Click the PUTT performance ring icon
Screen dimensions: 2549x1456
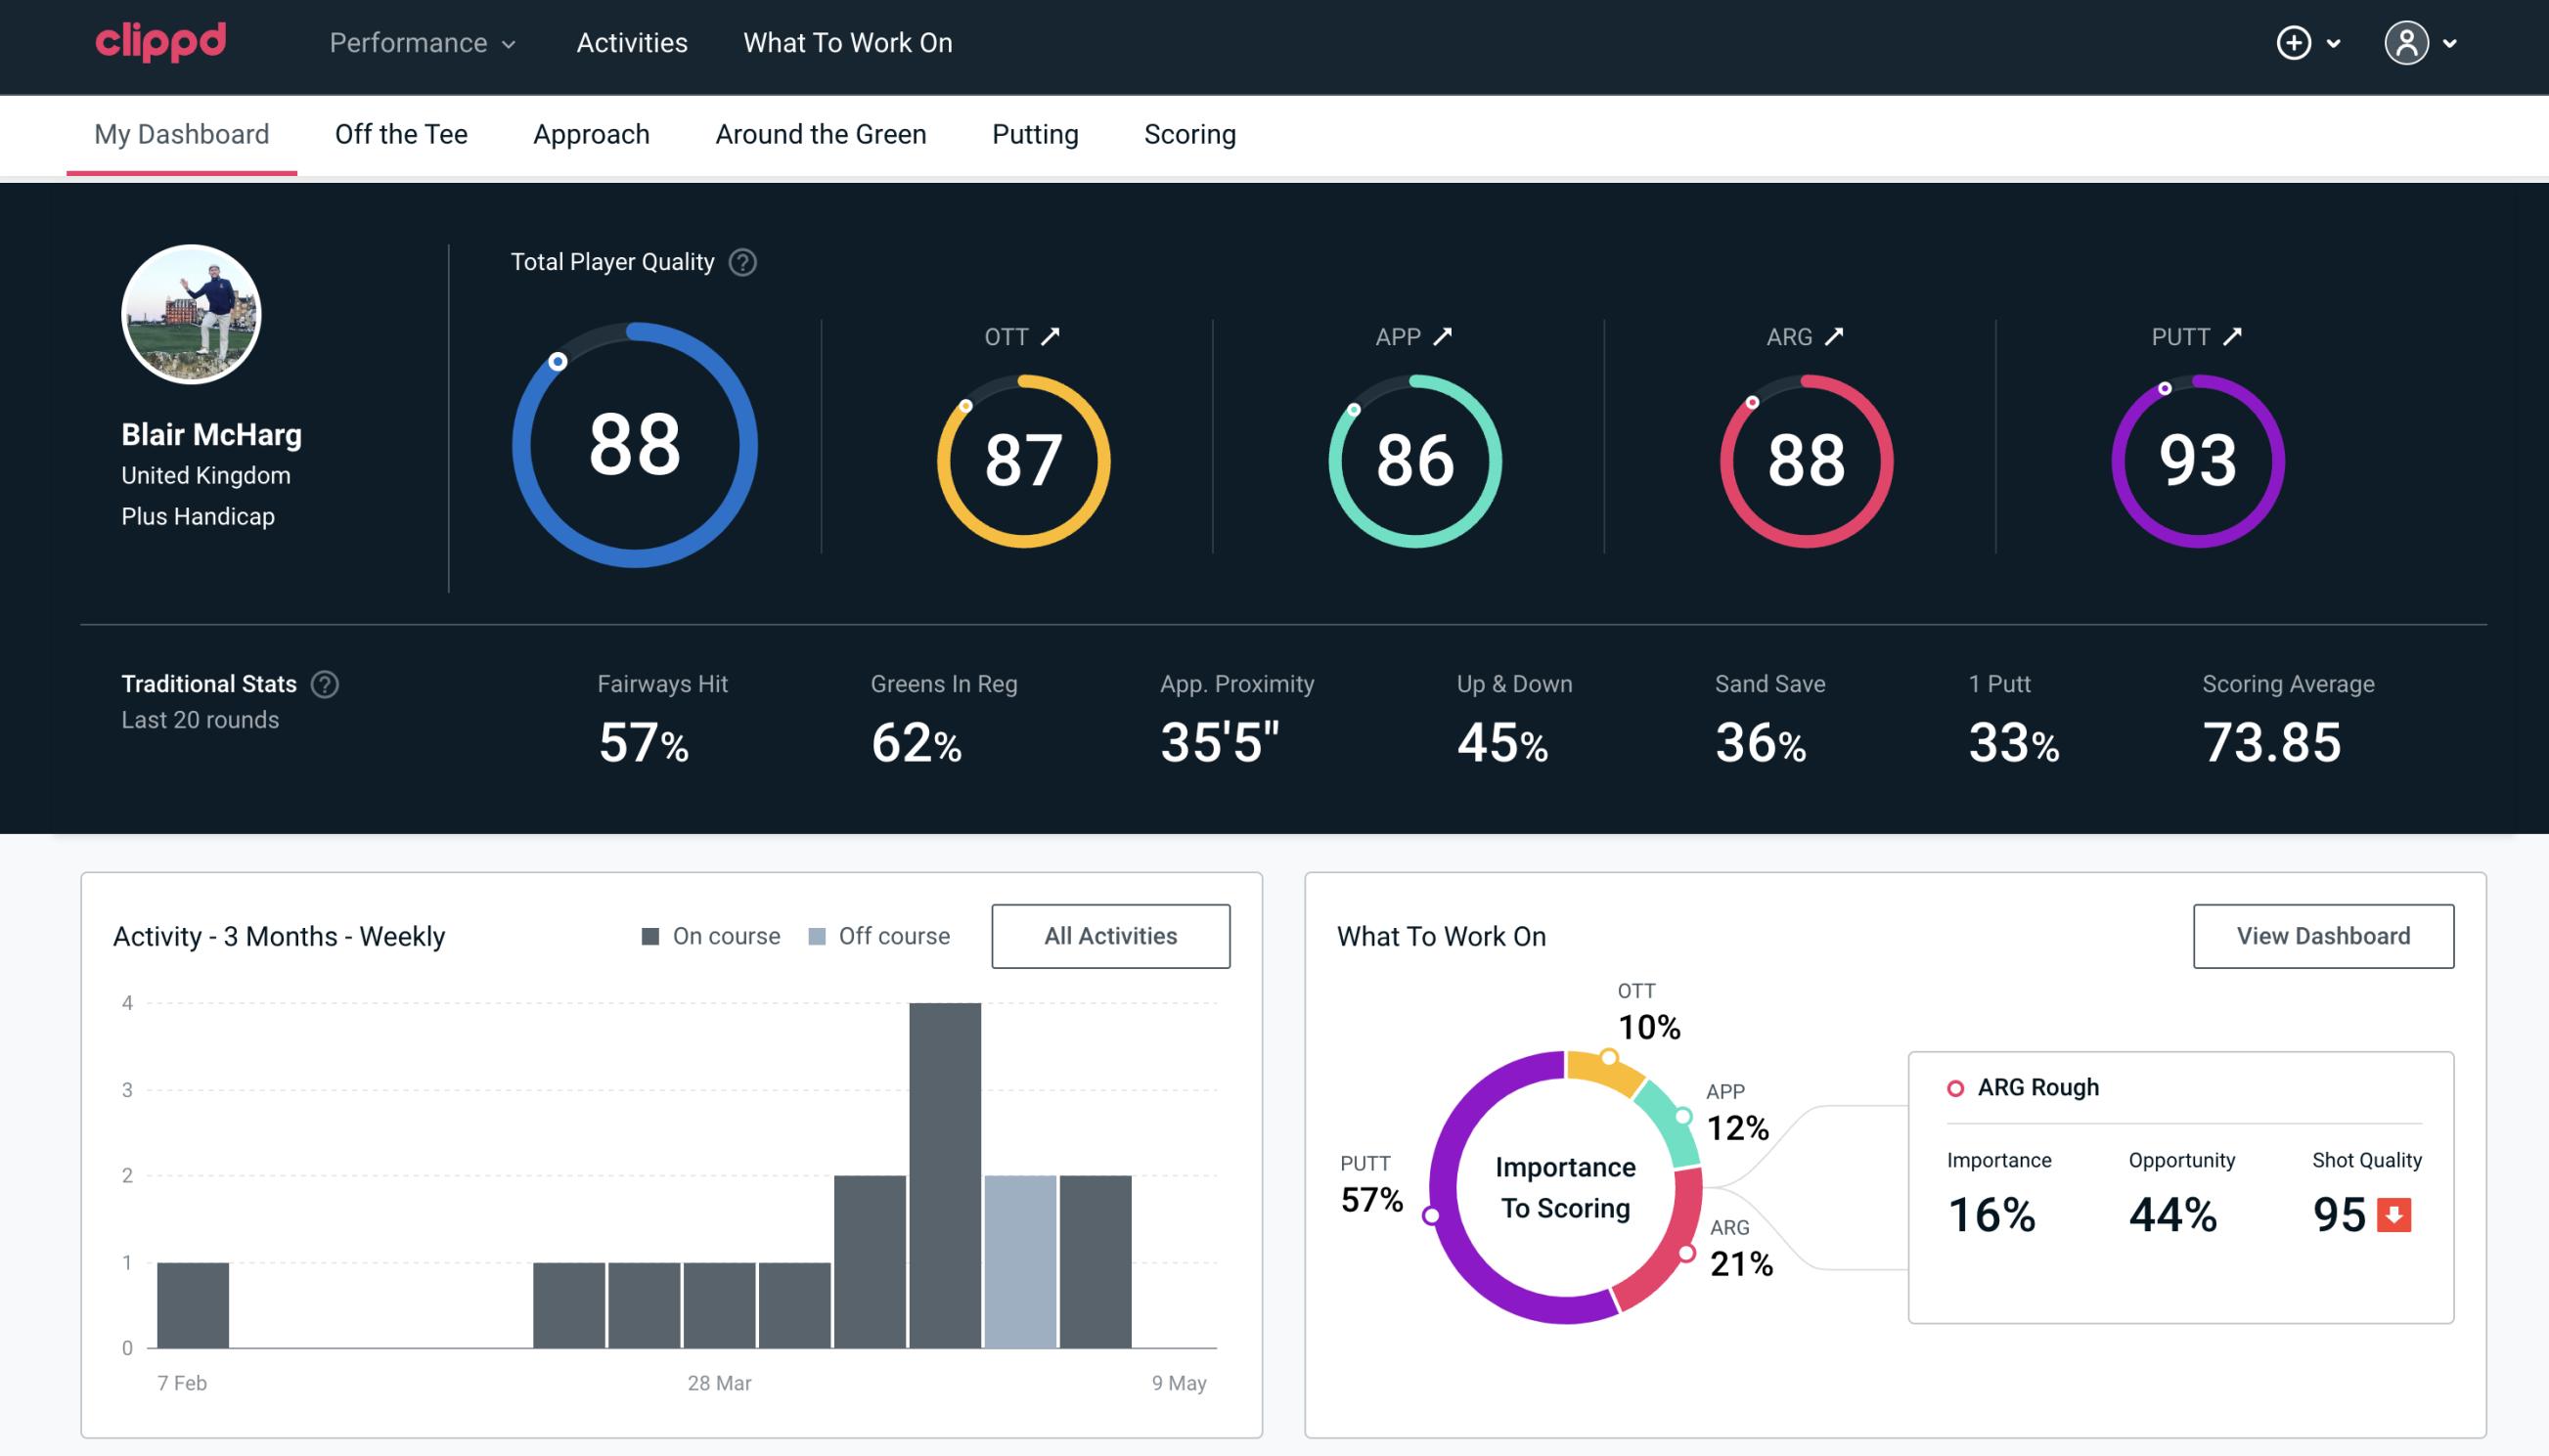click(2195, 459)
